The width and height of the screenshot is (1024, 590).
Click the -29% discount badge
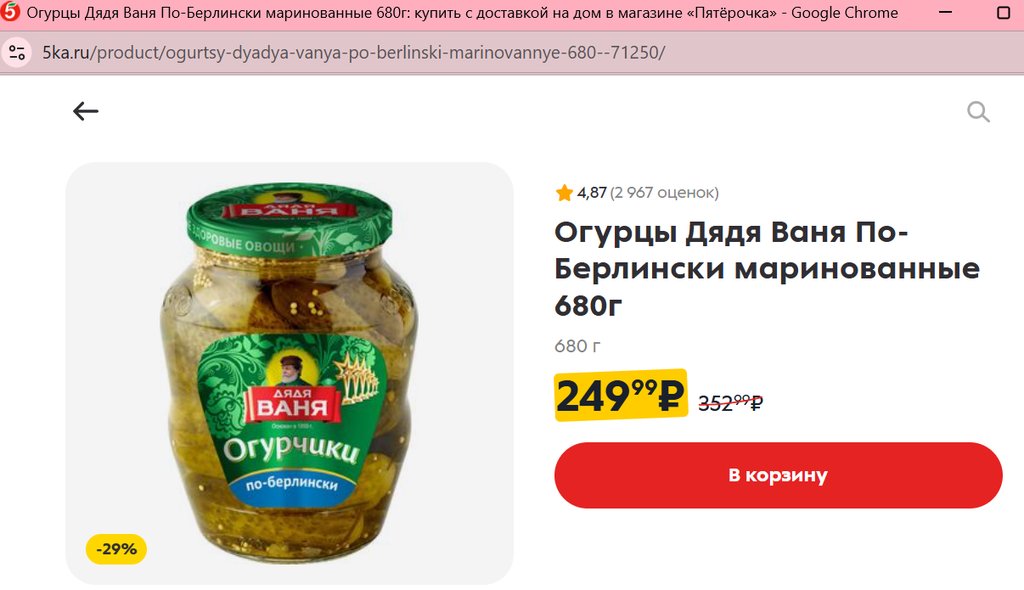point(116,549)
